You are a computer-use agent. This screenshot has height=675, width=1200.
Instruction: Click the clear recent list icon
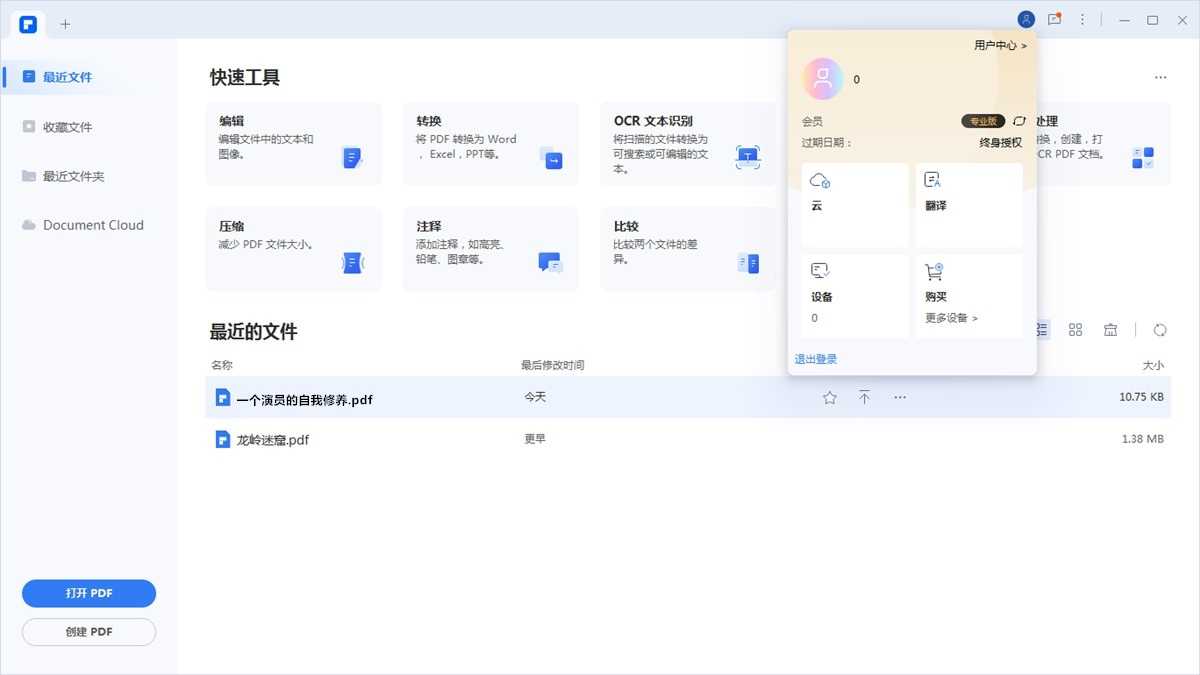(x=1110, y=329)
